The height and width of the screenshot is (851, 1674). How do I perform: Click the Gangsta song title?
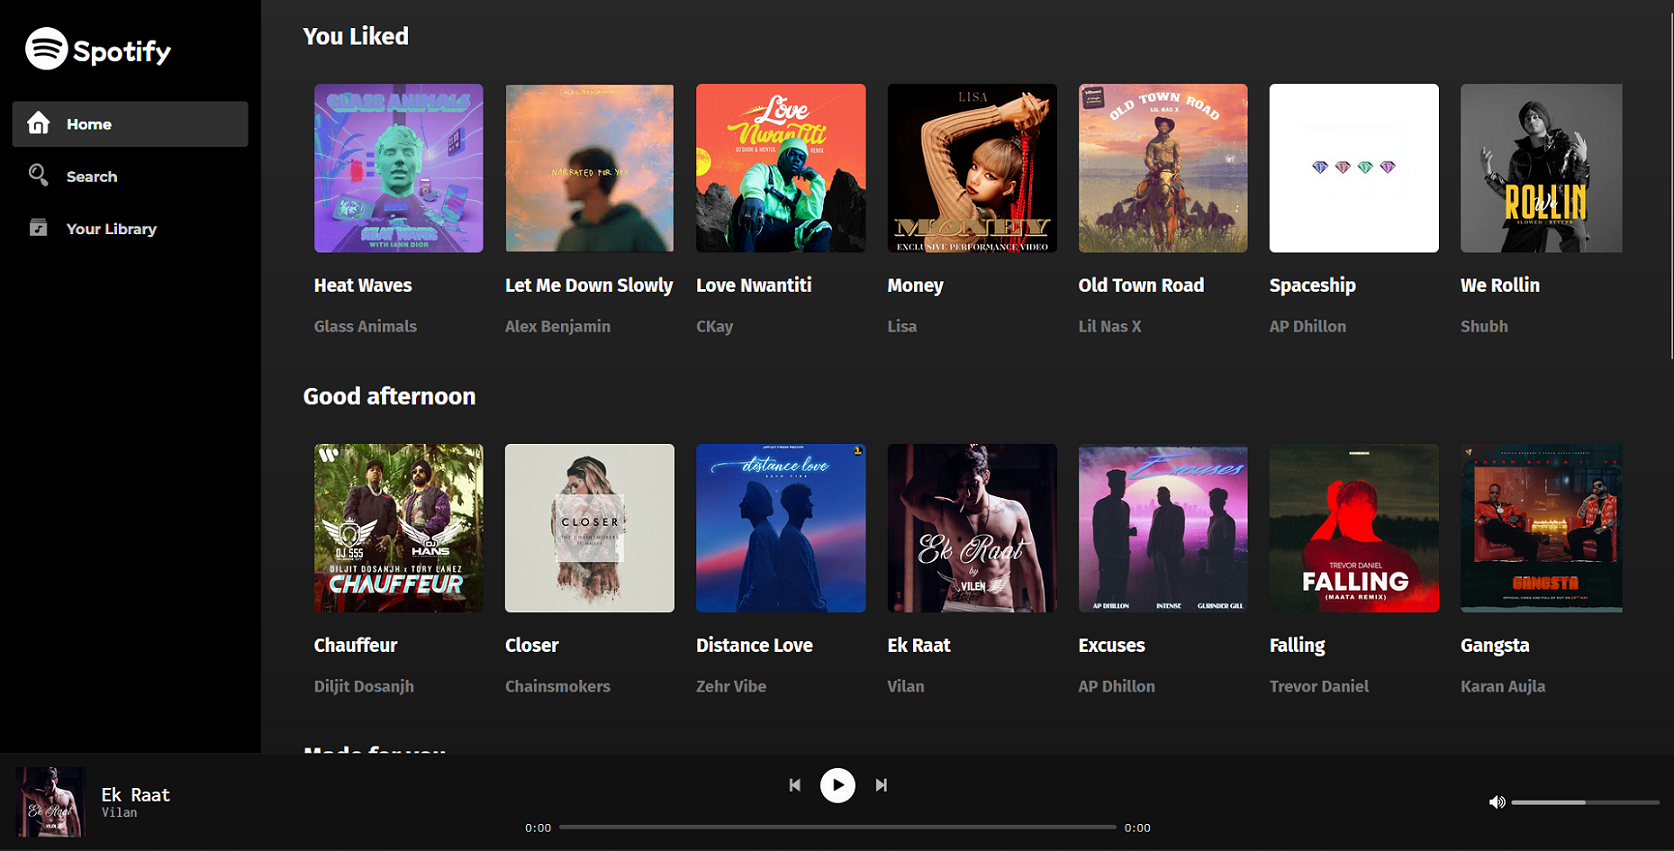click(x=1495, y=645)
